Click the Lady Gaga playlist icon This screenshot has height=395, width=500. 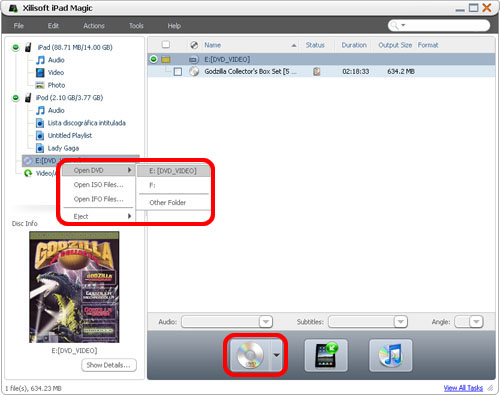pos(40,148)
